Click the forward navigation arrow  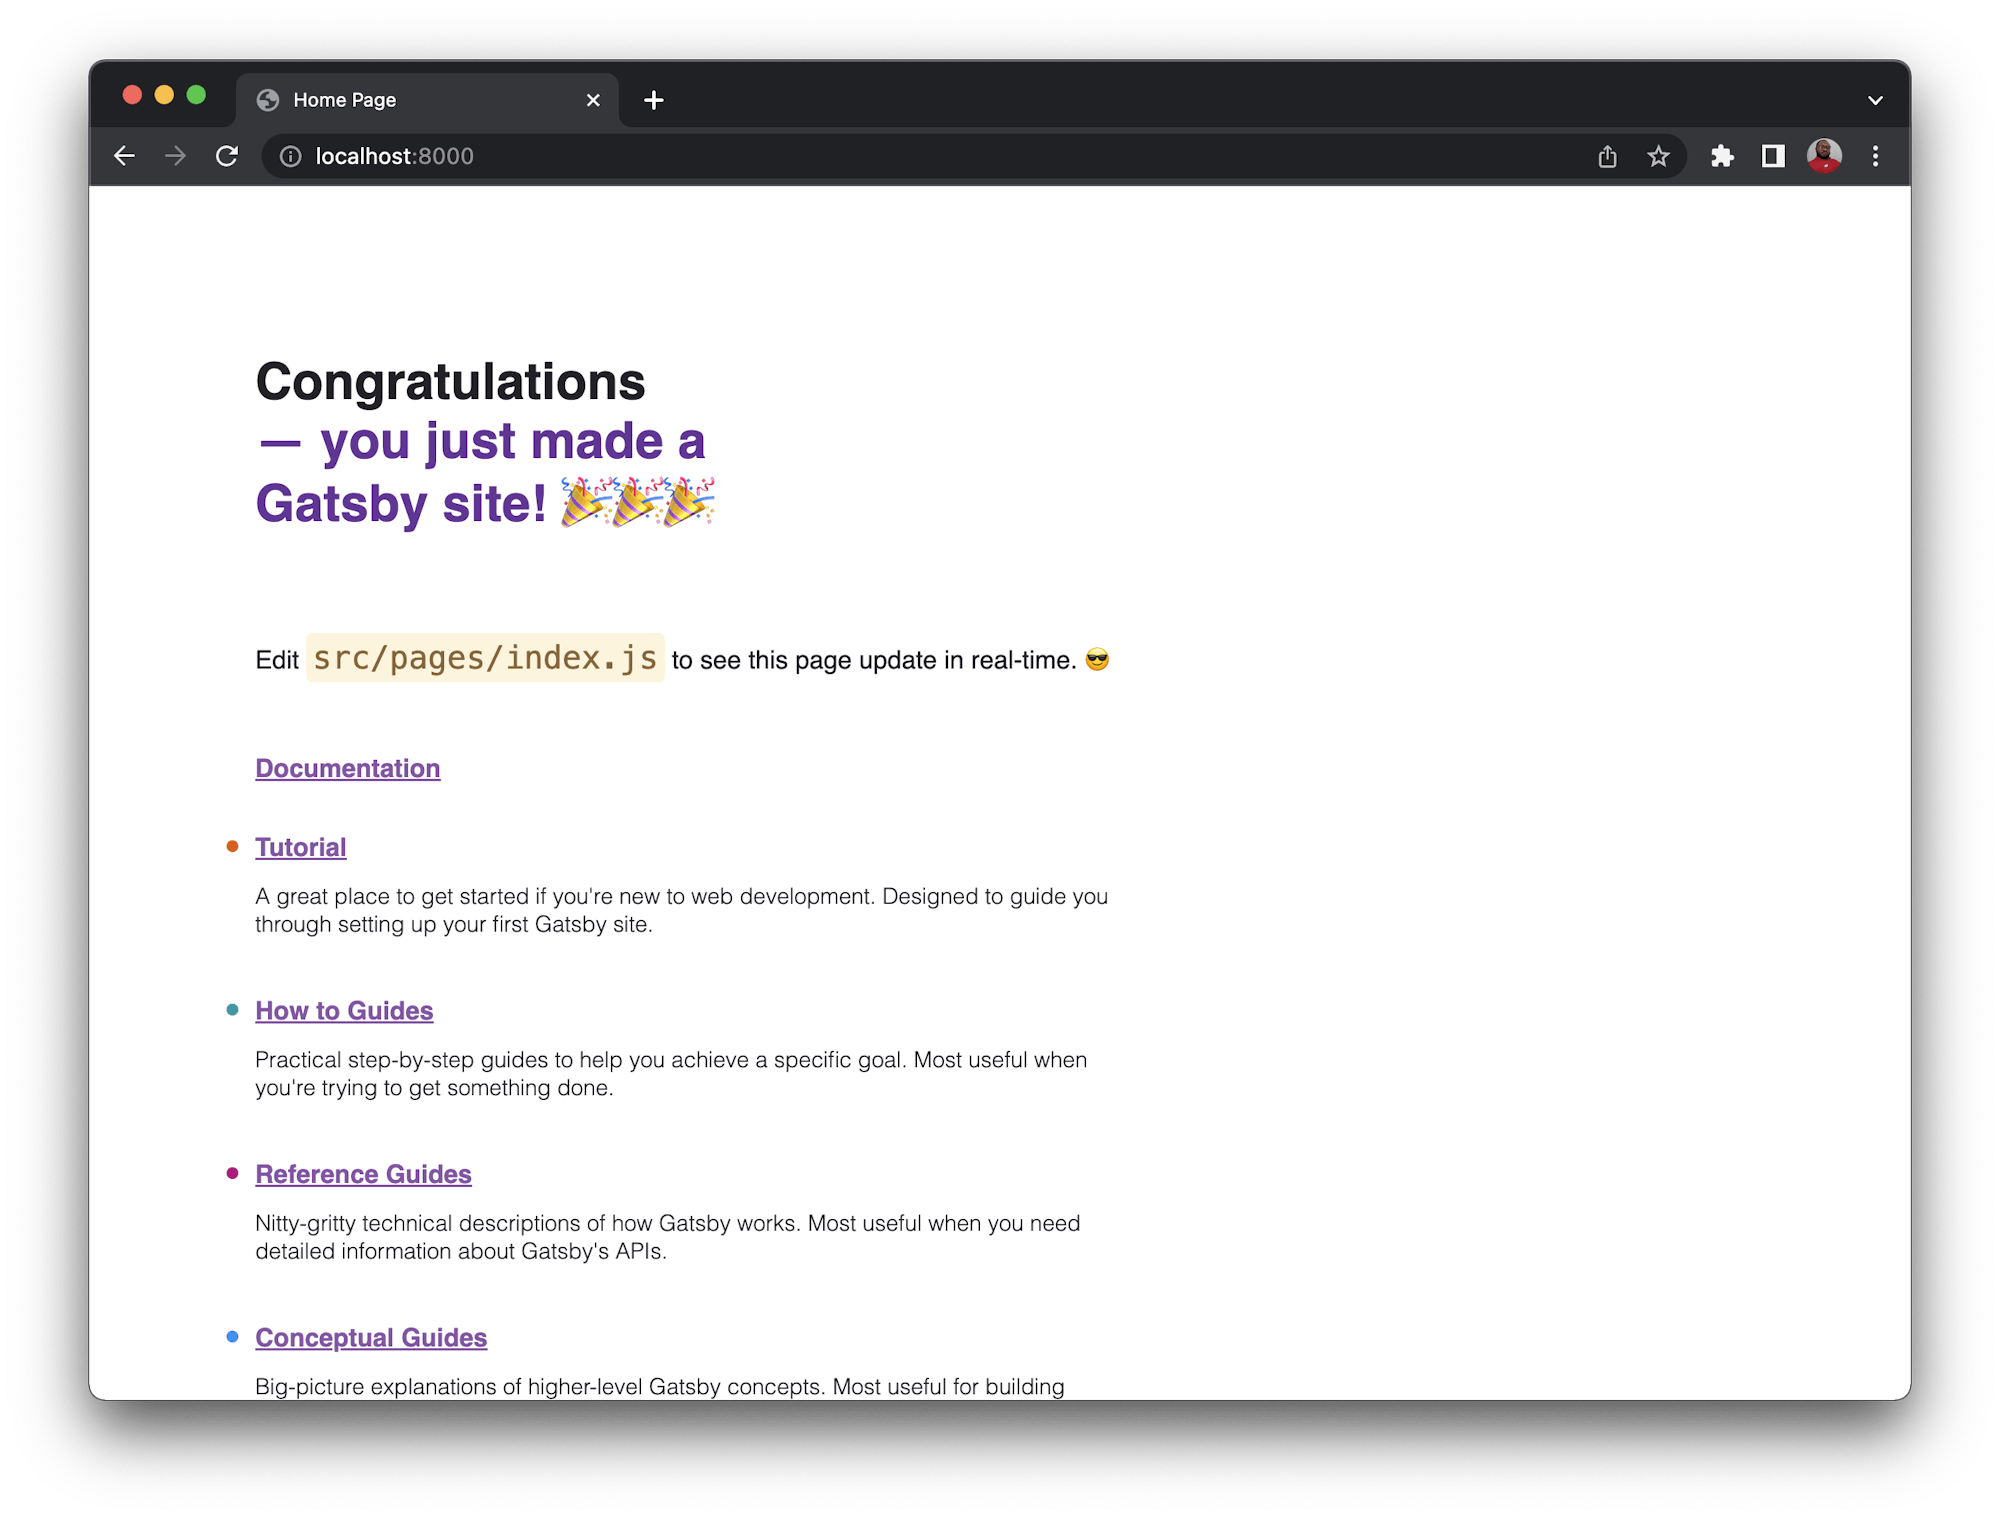coord(175,156)
